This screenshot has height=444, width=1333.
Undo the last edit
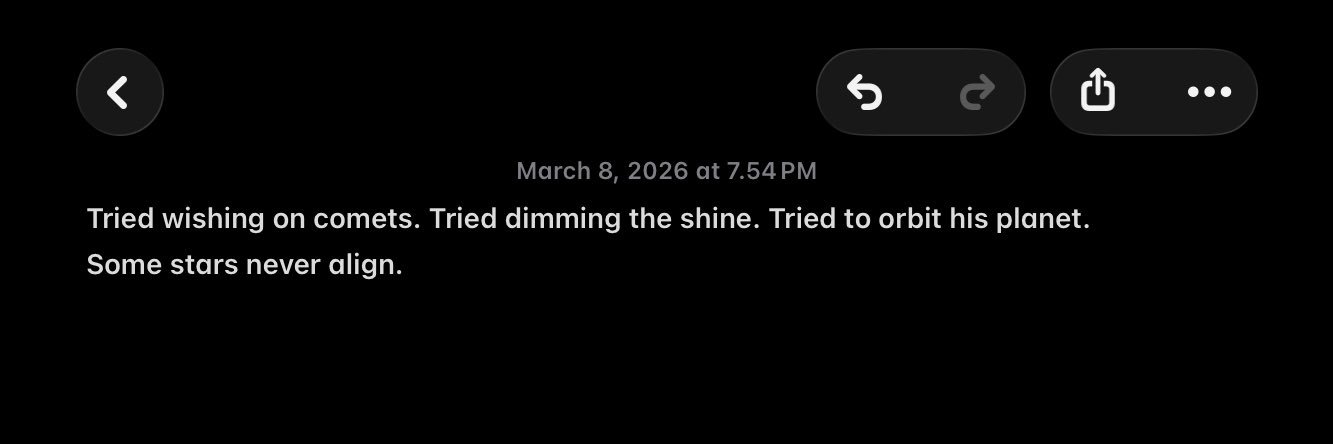[x=865, y=92]
